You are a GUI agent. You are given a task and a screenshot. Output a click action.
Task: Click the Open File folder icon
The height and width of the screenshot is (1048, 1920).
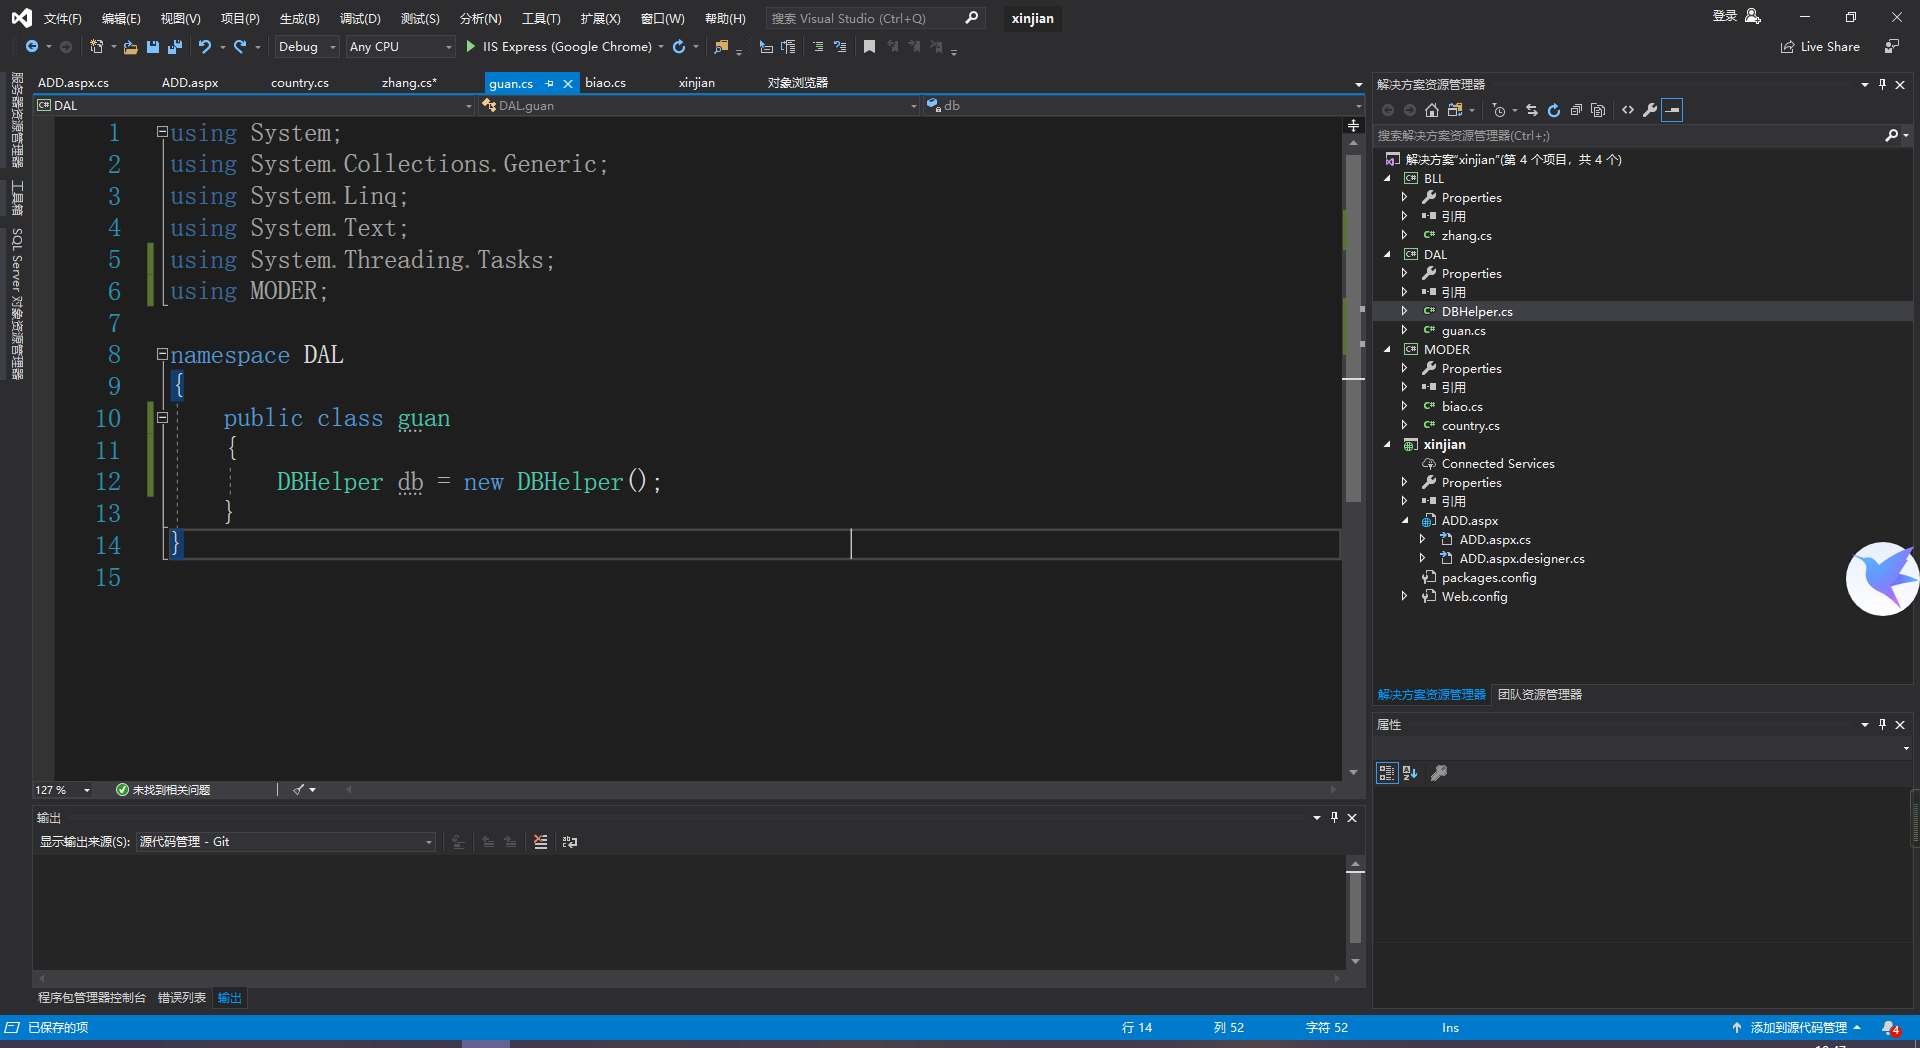tap(130, 47)
